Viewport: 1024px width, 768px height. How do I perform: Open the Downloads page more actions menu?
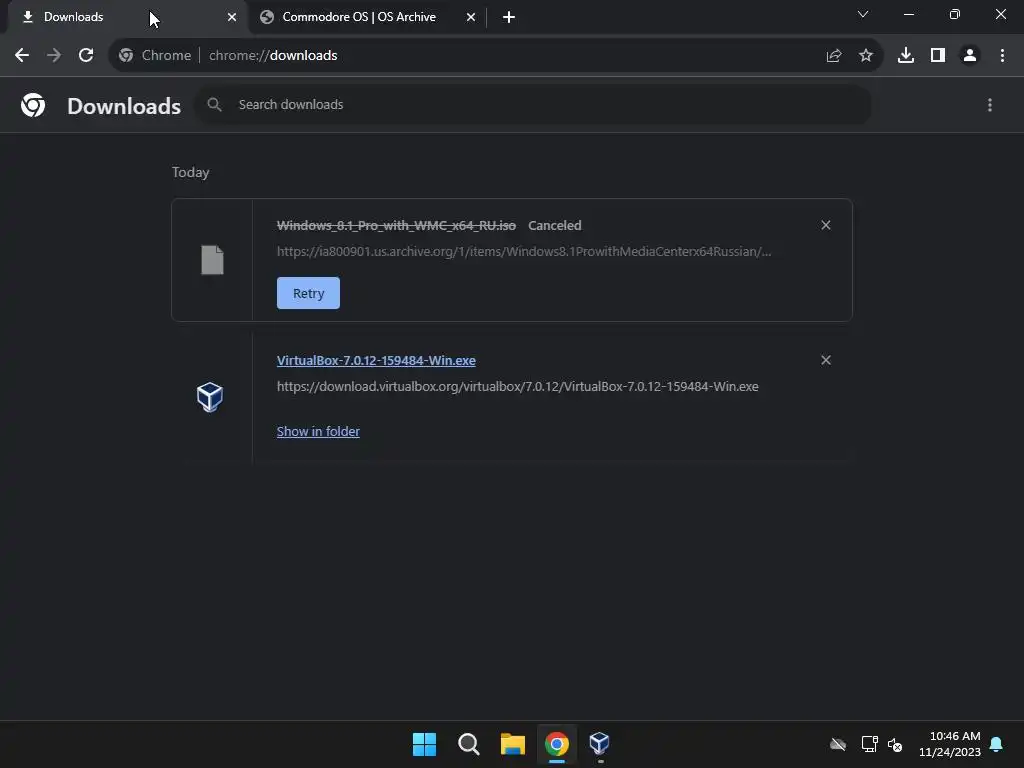point(990,105)
